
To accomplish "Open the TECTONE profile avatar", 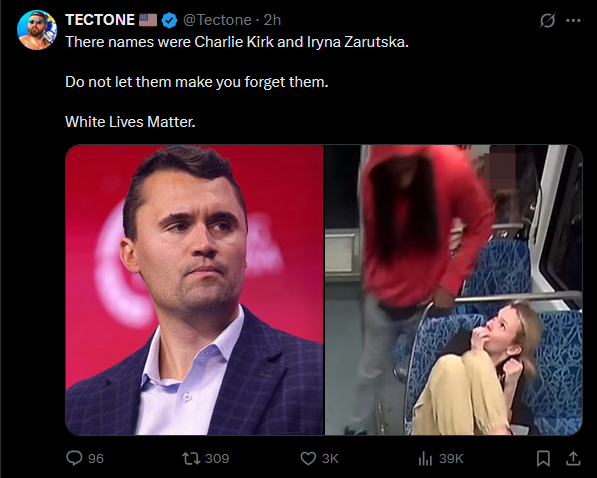I will click(x=37, y=30).
